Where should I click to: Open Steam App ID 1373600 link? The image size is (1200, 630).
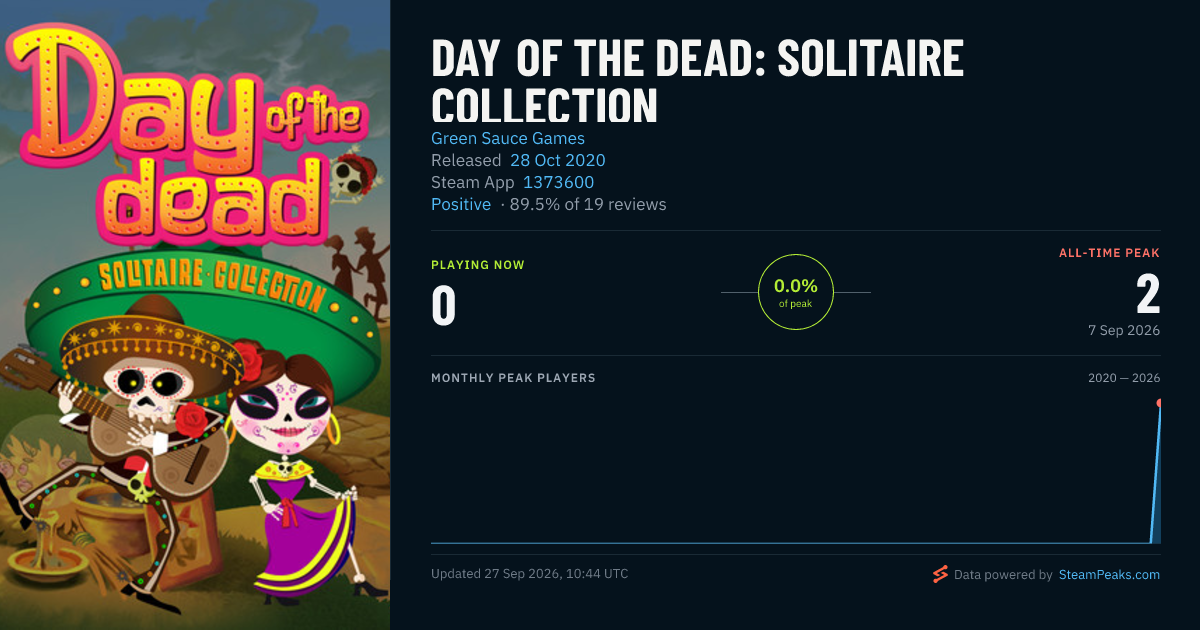(x=559, y=182)
